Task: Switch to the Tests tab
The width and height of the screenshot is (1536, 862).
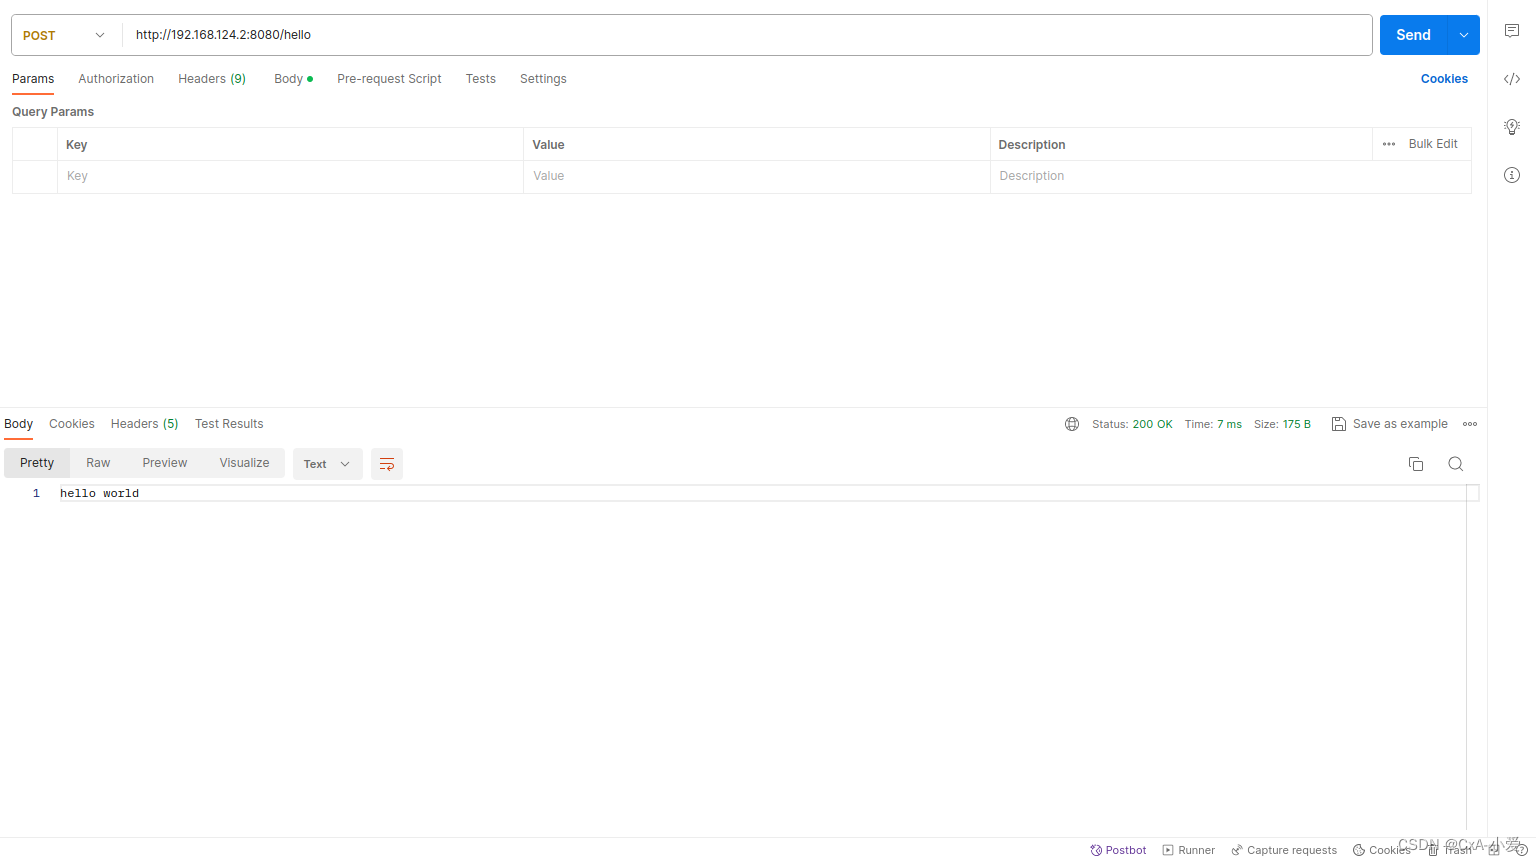Action: (480, 79)
